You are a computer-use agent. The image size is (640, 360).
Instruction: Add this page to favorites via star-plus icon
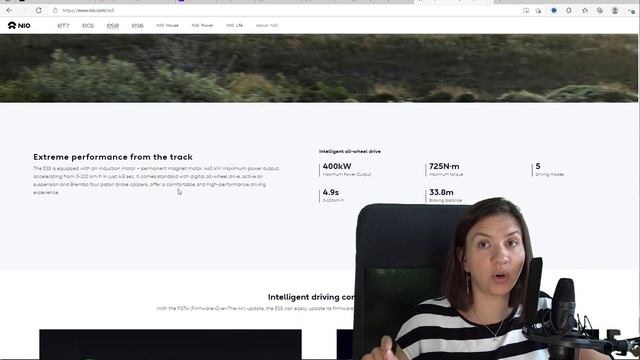point(538,11)
